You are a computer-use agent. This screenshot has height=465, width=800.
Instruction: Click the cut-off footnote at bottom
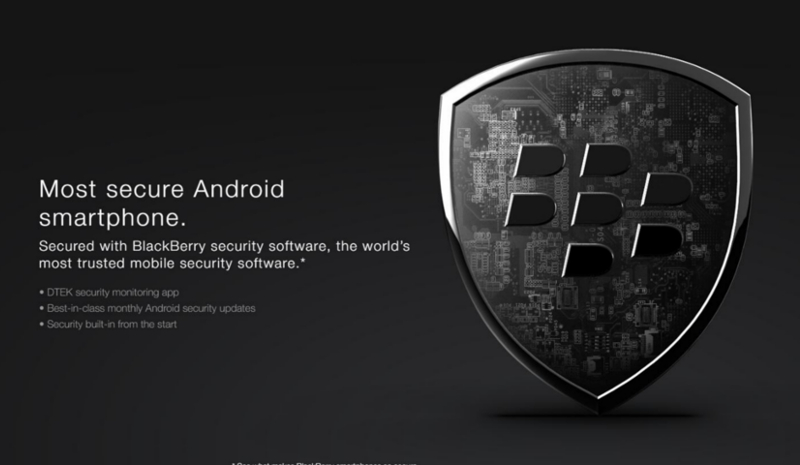pos(324,463)
